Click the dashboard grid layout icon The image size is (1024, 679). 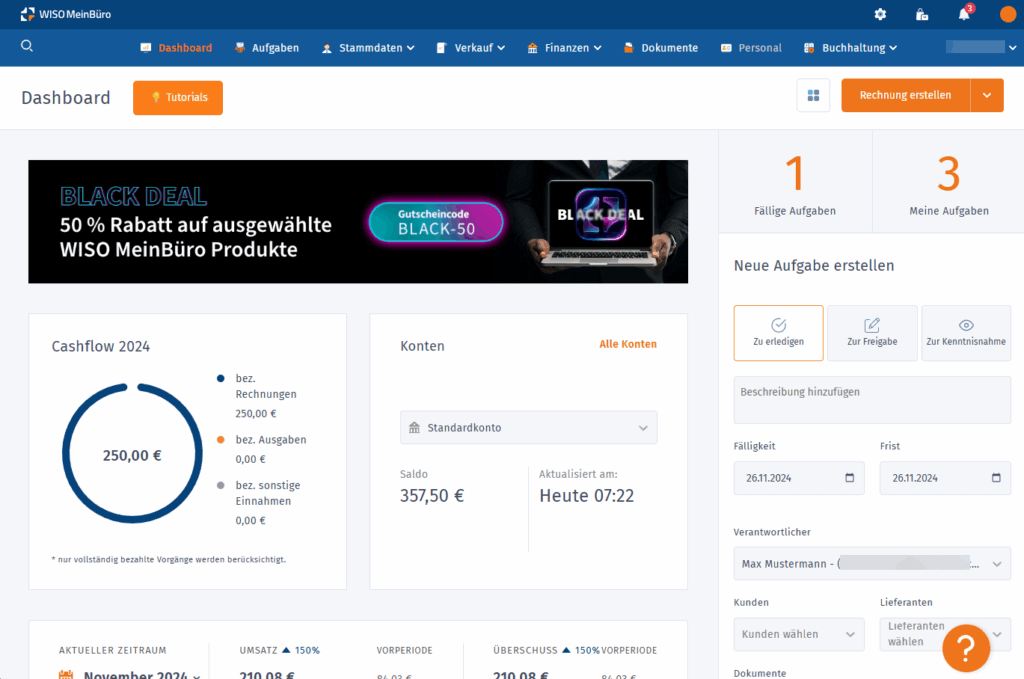click(x=813, y=96)
